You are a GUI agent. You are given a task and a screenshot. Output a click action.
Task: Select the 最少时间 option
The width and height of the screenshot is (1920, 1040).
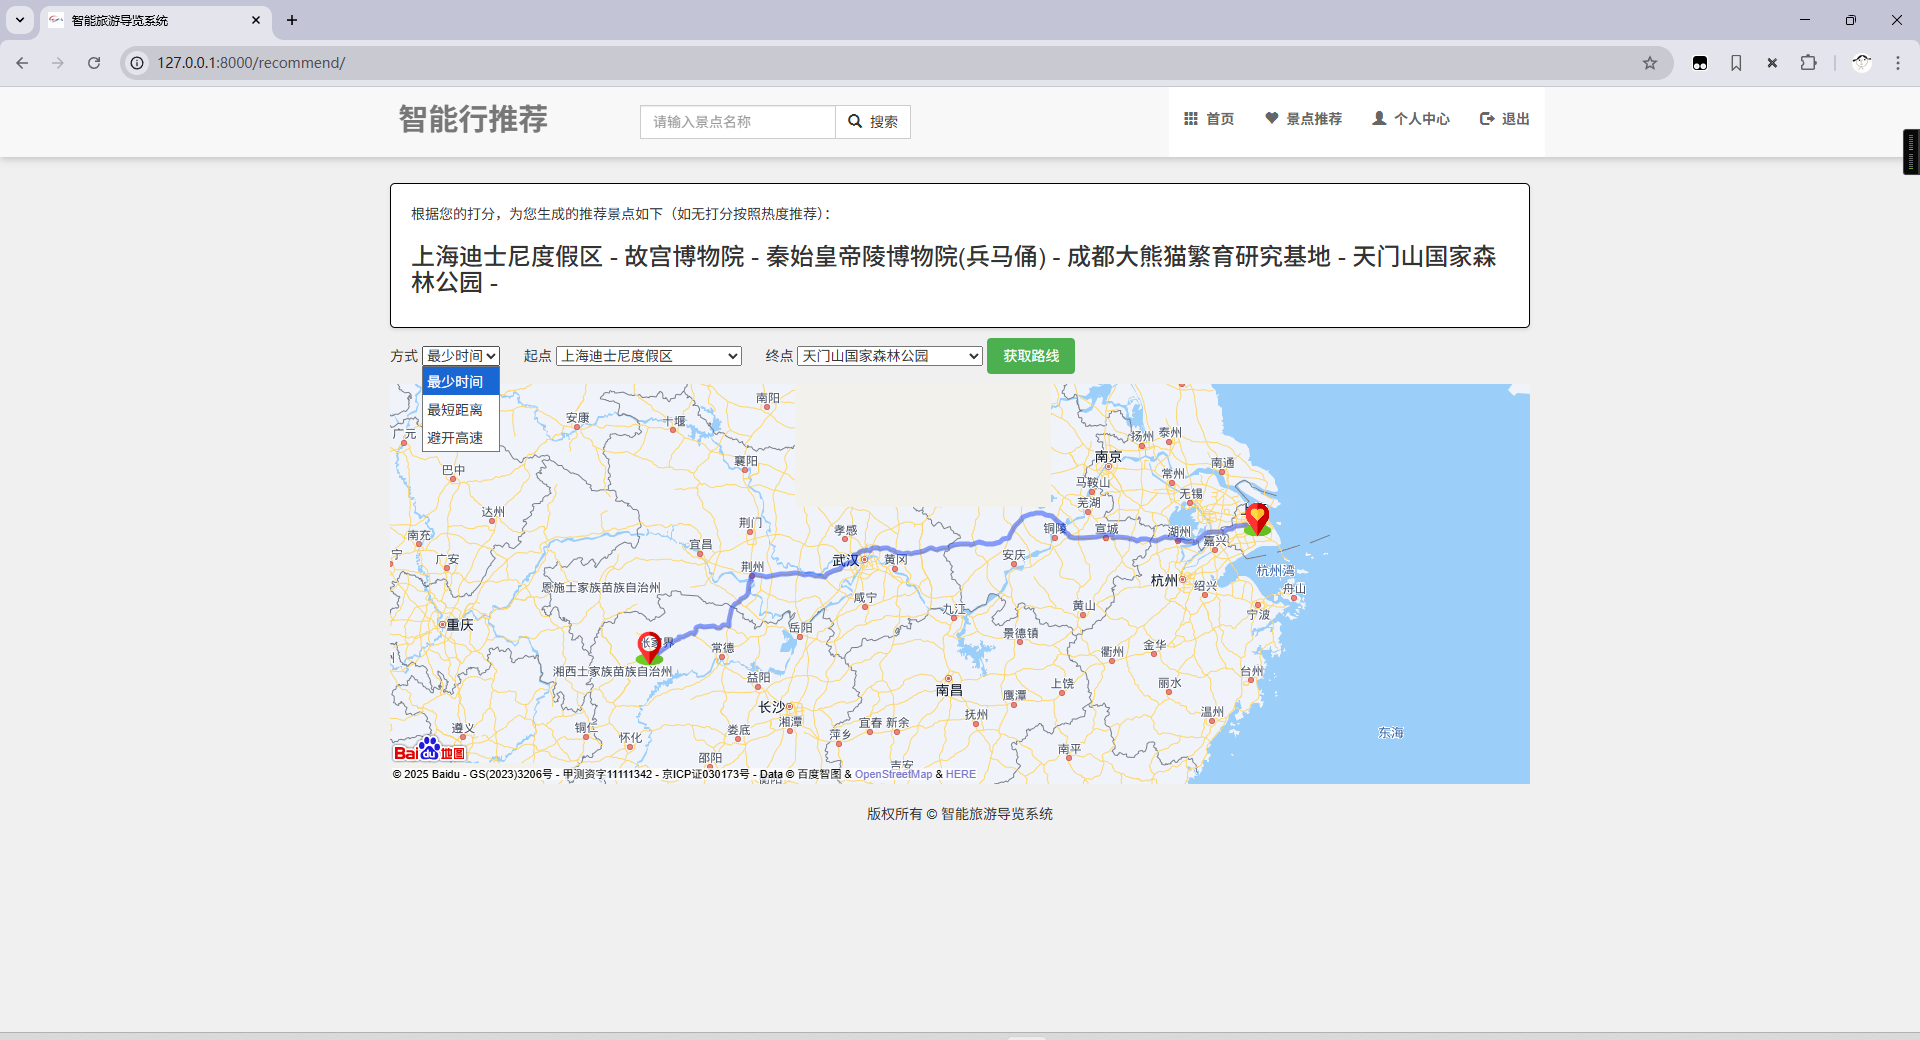click(x=461, y=382)
